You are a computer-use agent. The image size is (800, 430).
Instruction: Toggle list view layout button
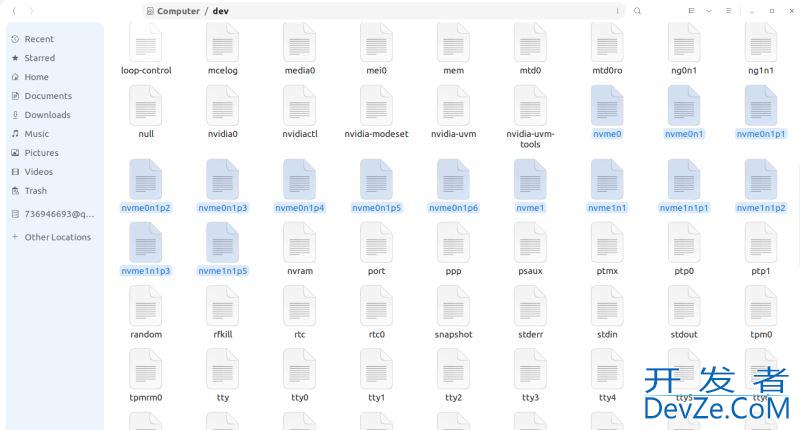(691, 11)
